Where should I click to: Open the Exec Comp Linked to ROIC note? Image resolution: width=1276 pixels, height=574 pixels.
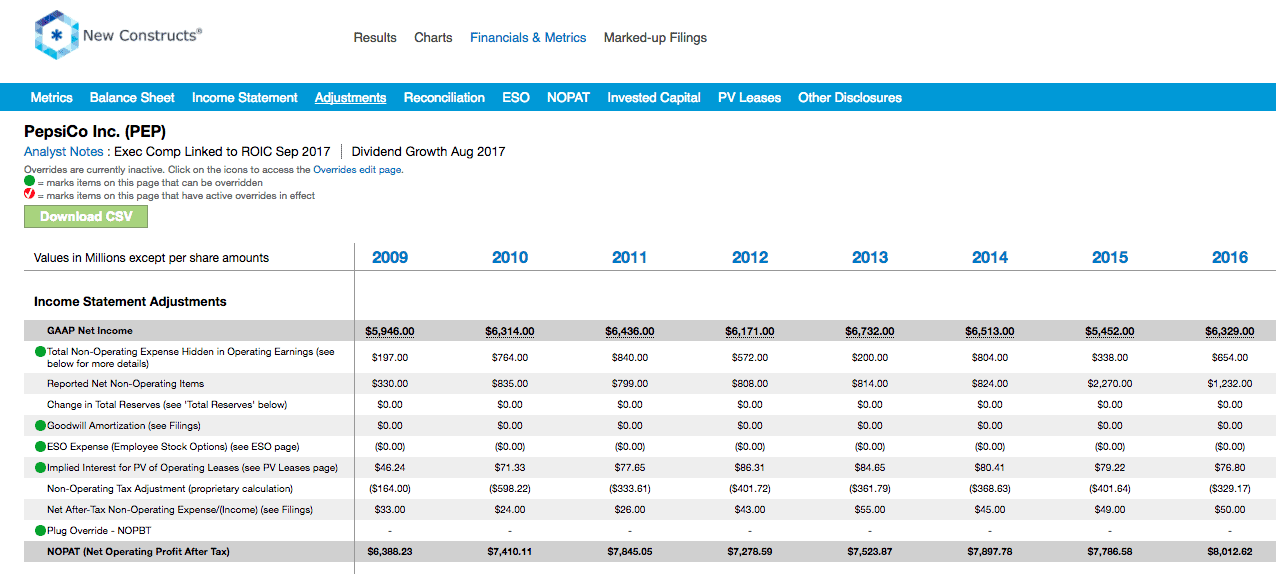point(222,152)
